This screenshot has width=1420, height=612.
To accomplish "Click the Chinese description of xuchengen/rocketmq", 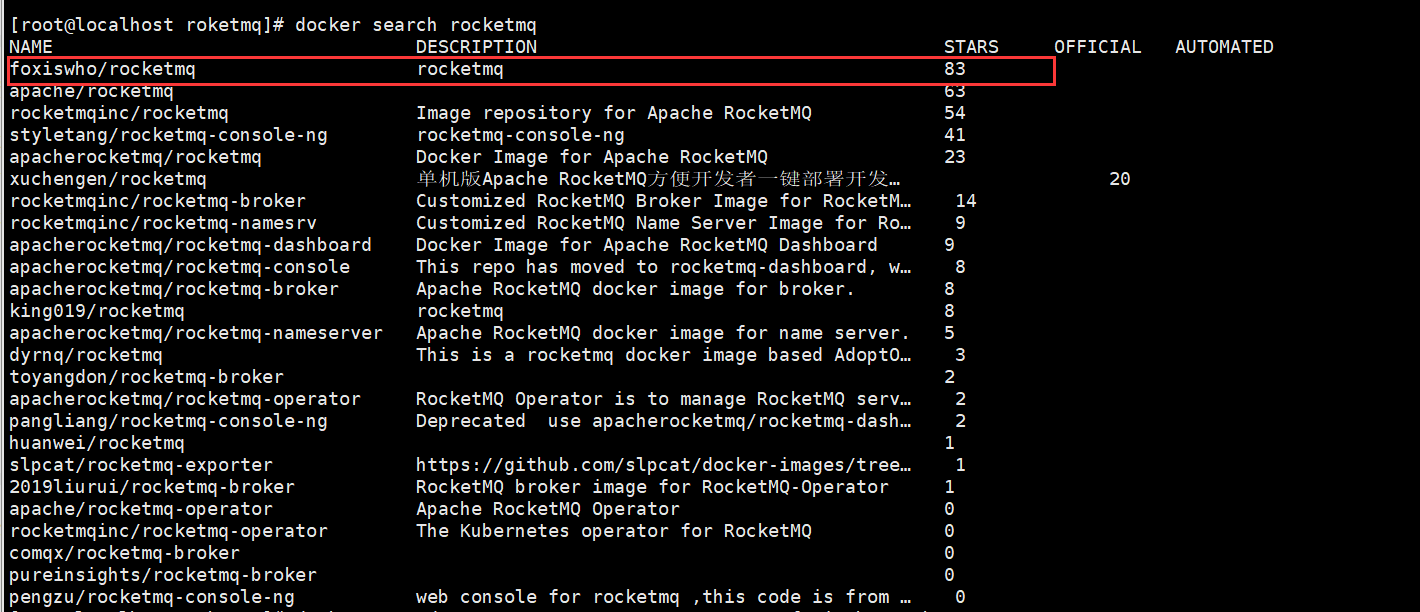I will (658, 179).
